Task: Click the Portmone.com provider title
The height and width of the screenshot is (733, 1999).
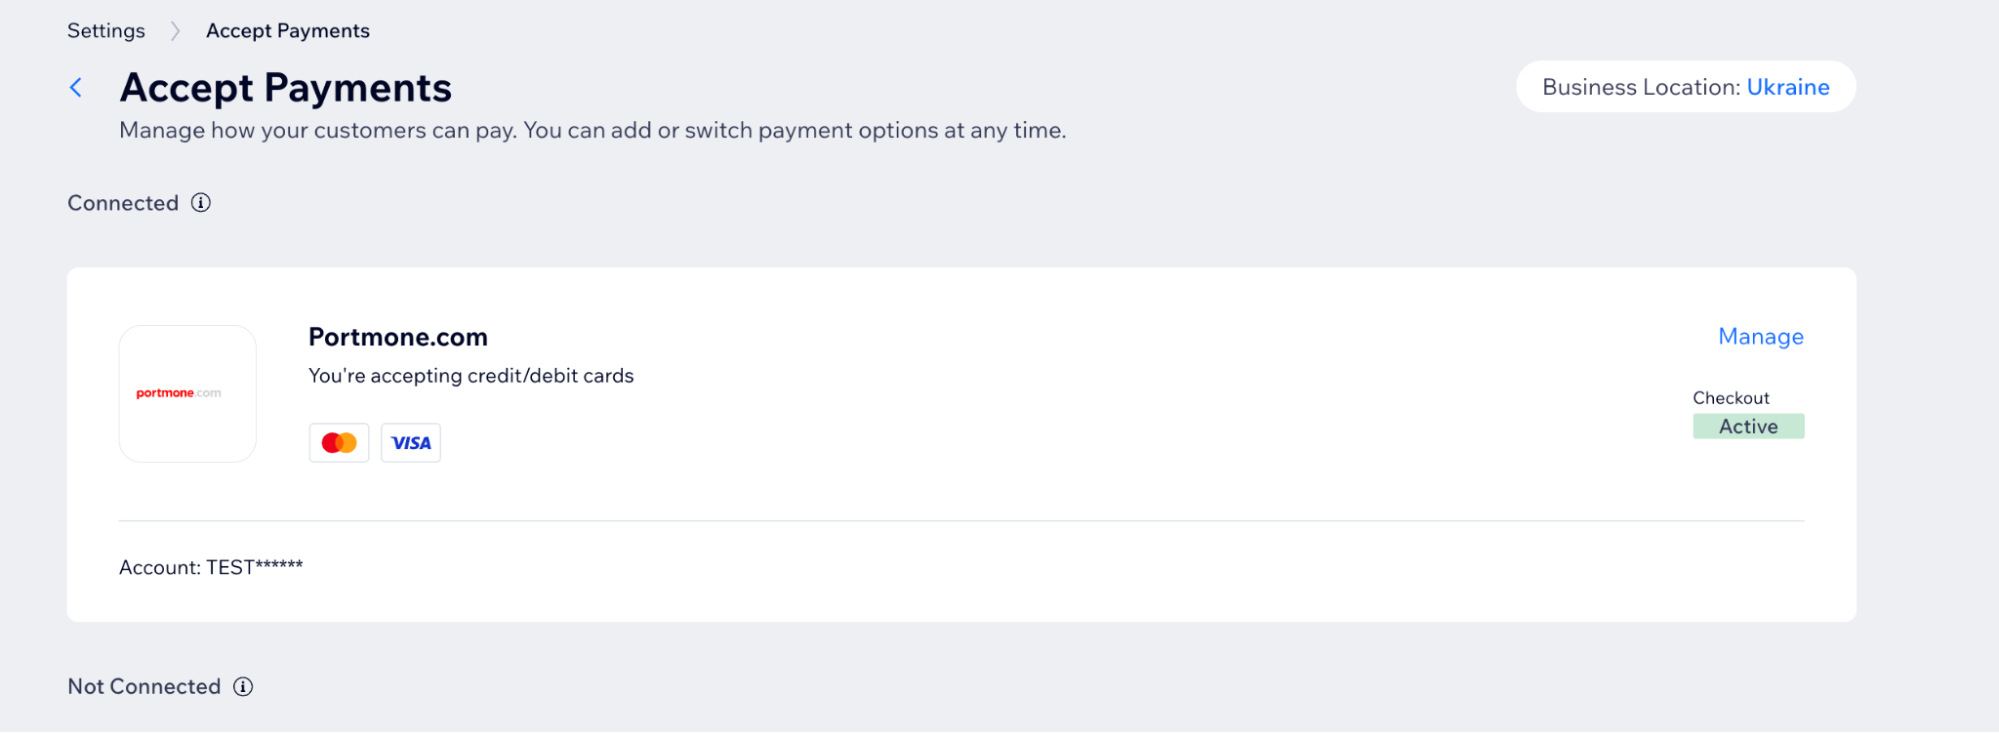Action: click(x=398, y=337)
